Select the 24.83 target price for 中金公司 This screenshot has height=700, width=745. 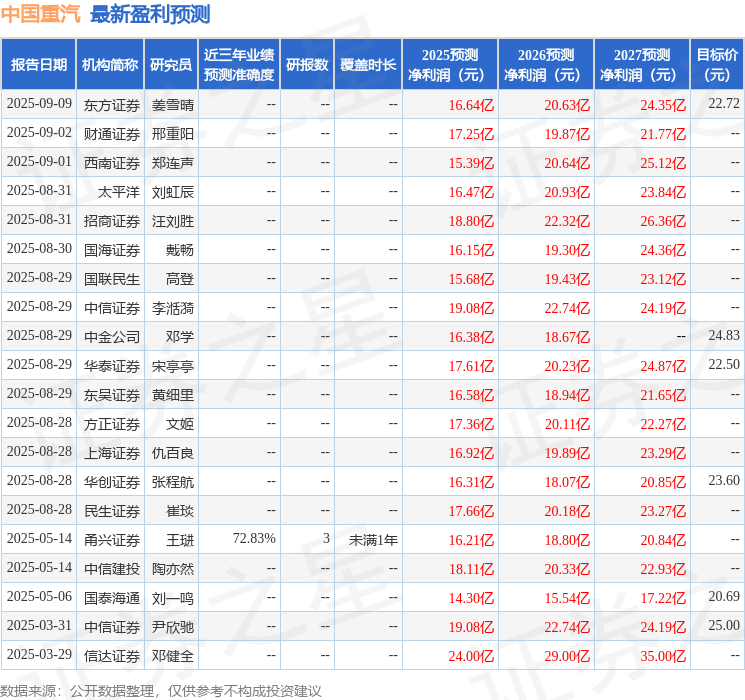(x=723, y=336)
